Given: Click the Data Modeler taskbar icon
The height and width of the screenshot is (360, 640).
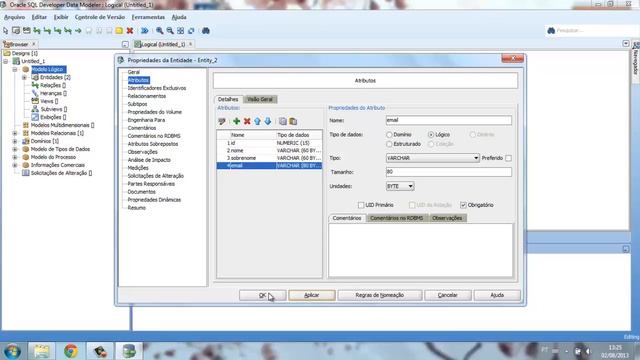Looking at the screenshot, I should coord(129,351).
